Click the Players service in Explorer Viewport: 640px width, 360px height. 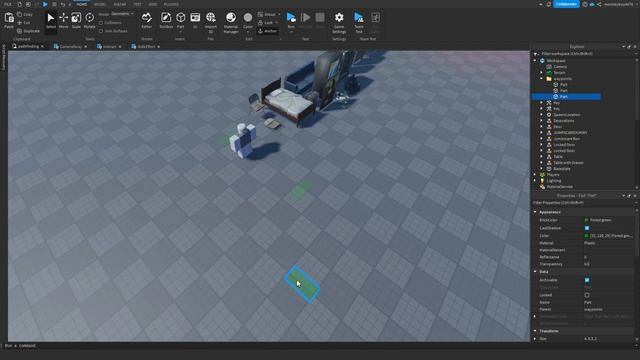553,175
